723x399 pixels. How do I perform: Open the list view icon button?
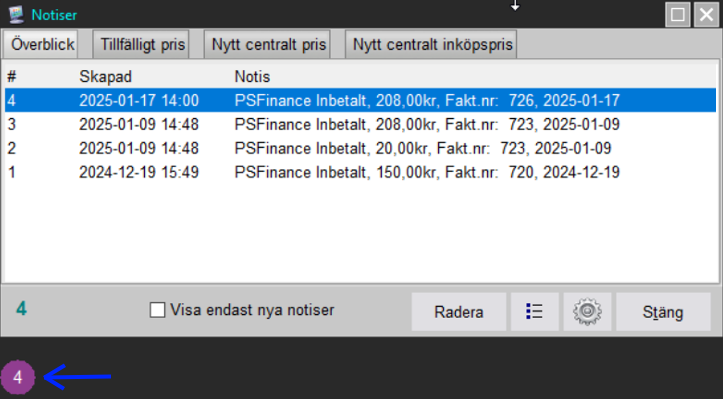point(534,311)
